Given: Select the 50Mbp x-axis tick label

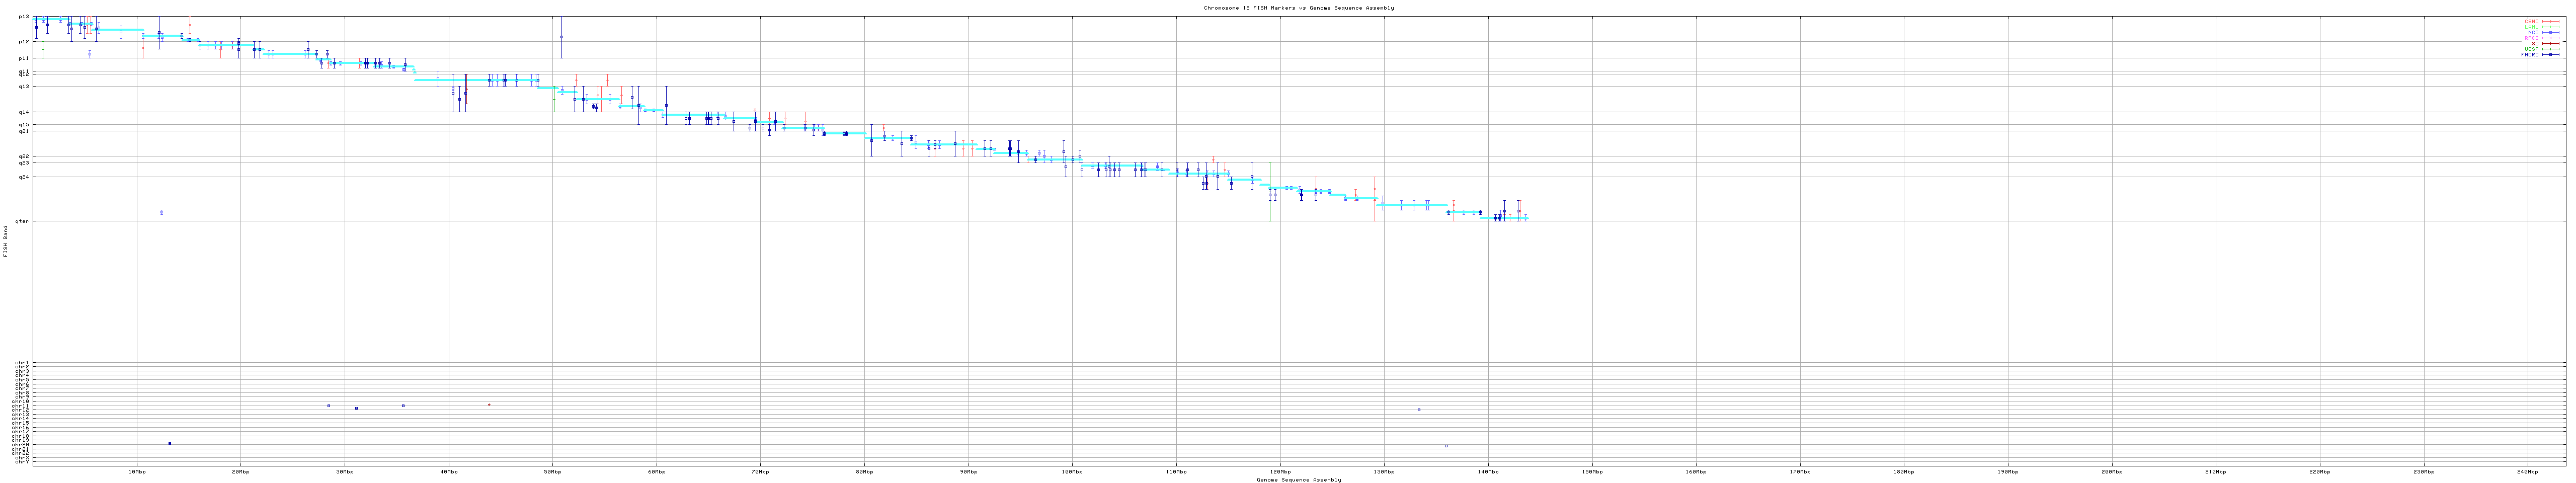Looking at the screenshot, I should coord(552,471).
